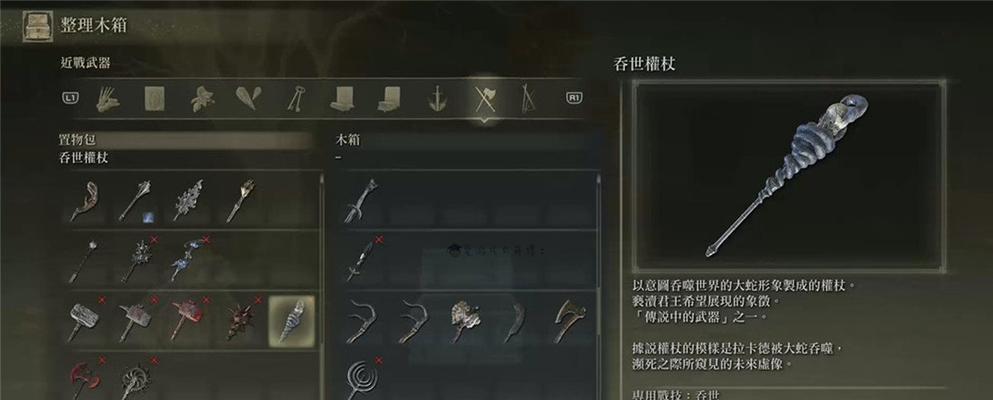Image resolution: width=993 pixels, height=400 pixels.
Task: Select the crossed-axes melee weapons category tab
Action: [486, 99]
